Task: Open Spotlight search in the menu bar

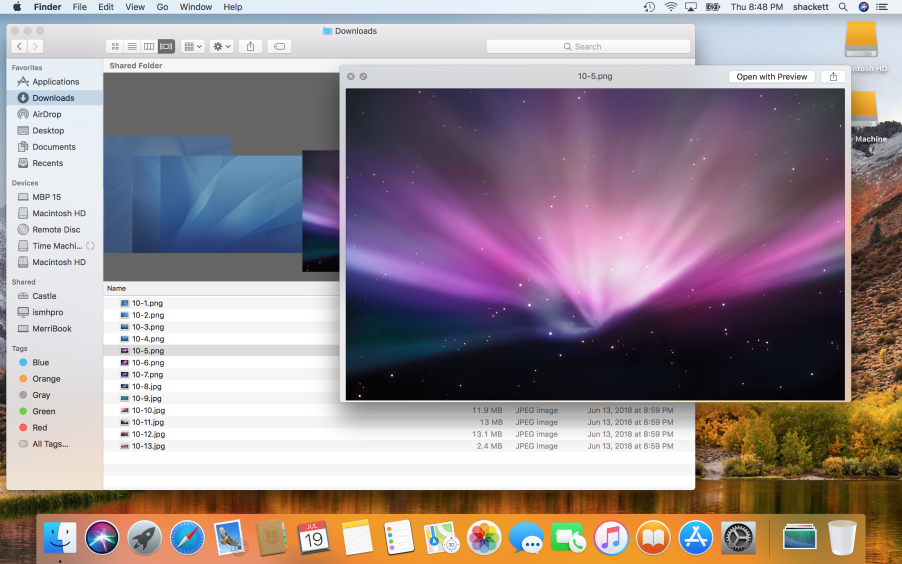Action: [x=843, y=7]
